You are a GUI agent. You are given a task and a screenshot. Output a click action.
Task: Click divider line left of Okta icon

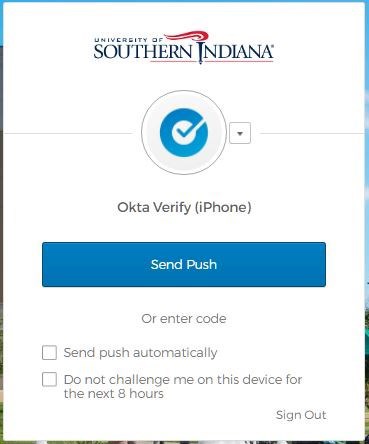pyautogui.click(x=68, y=133)
